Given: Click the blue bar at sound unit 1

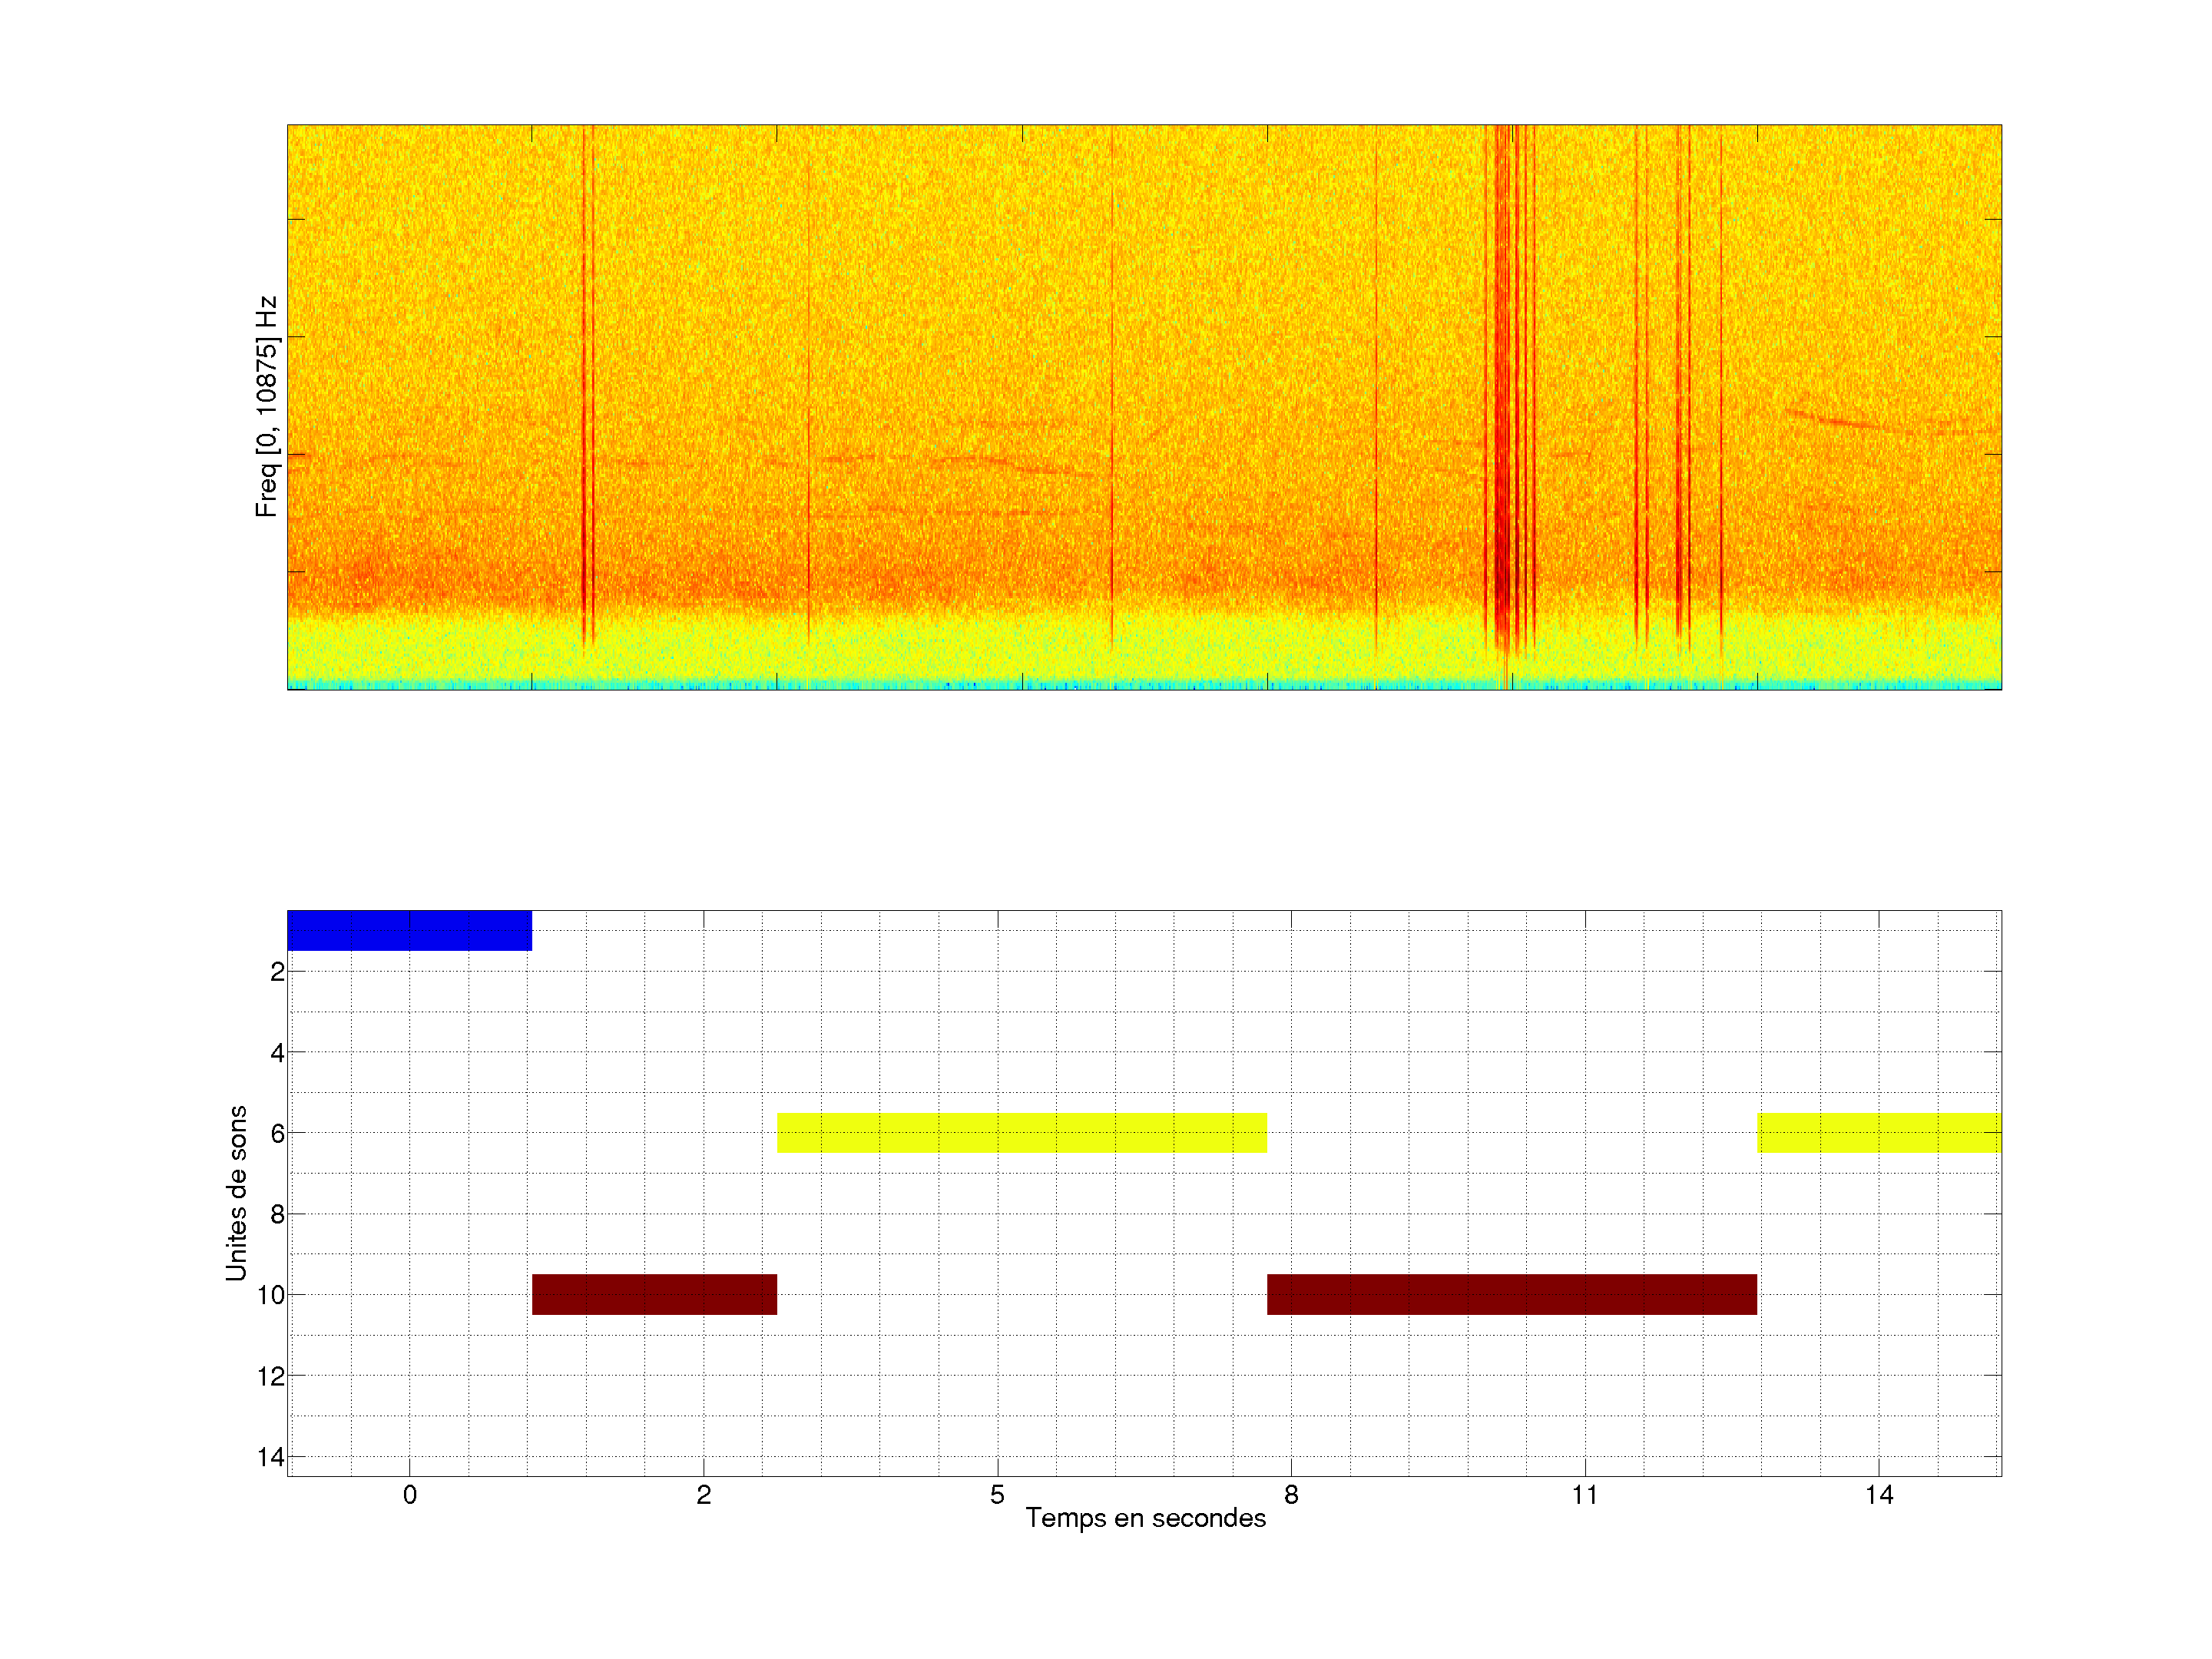Looking at the screenshot, I should 409,930.
